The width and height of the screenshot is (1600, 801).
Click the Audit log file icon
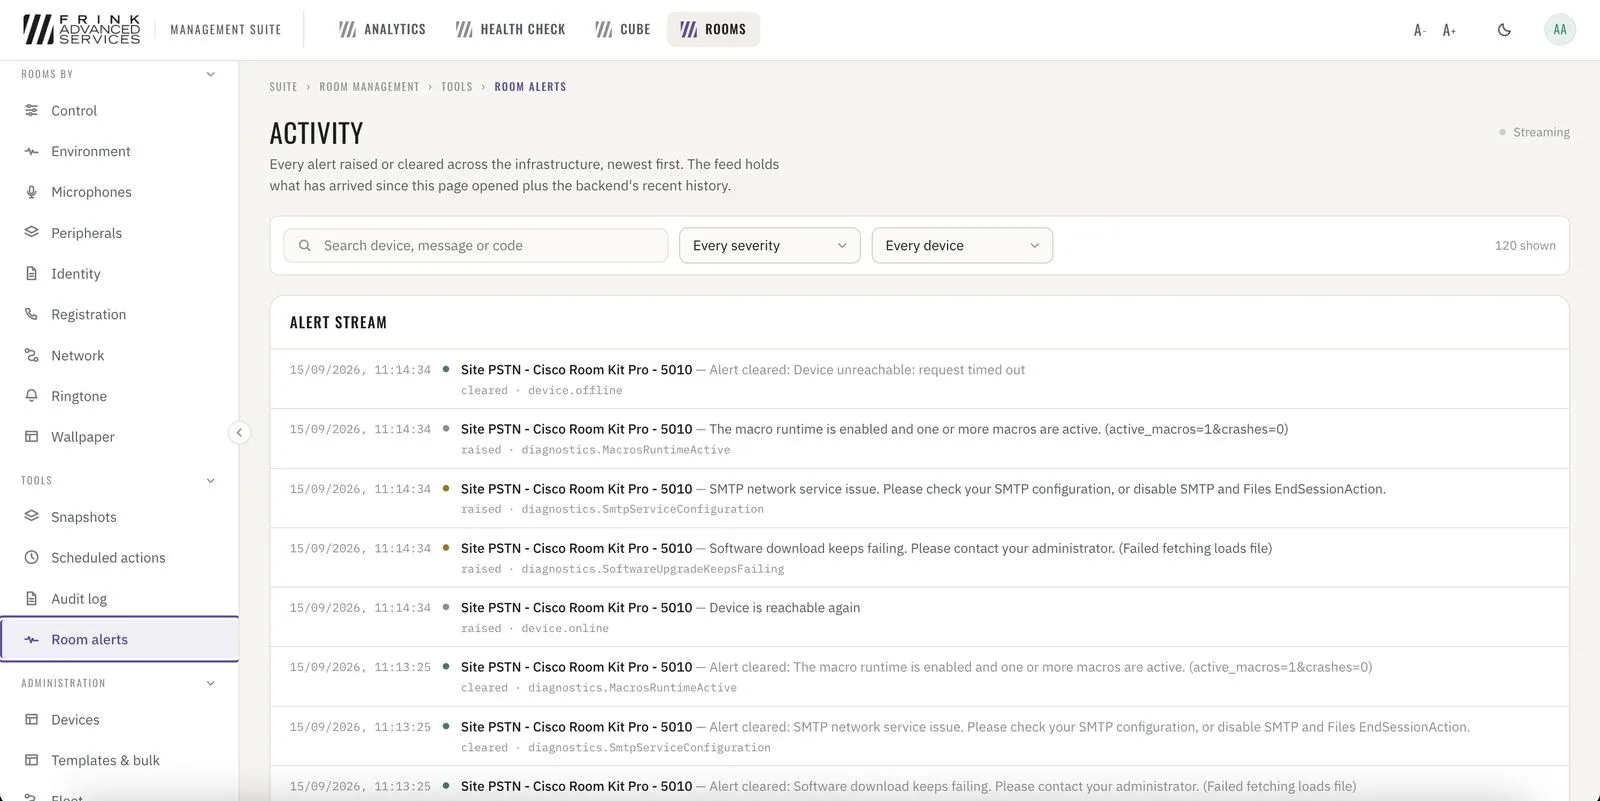pyautogui.click(x=31, y=599)
